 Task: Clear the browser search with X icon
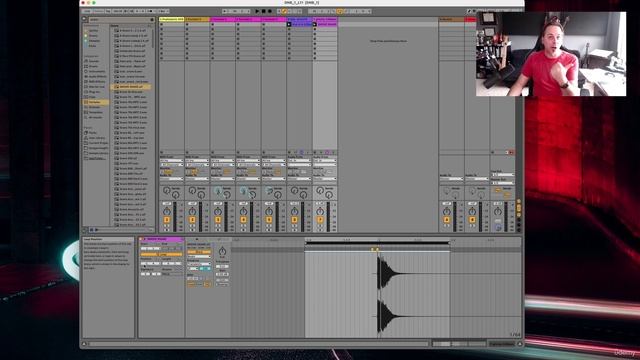point(152,19)
